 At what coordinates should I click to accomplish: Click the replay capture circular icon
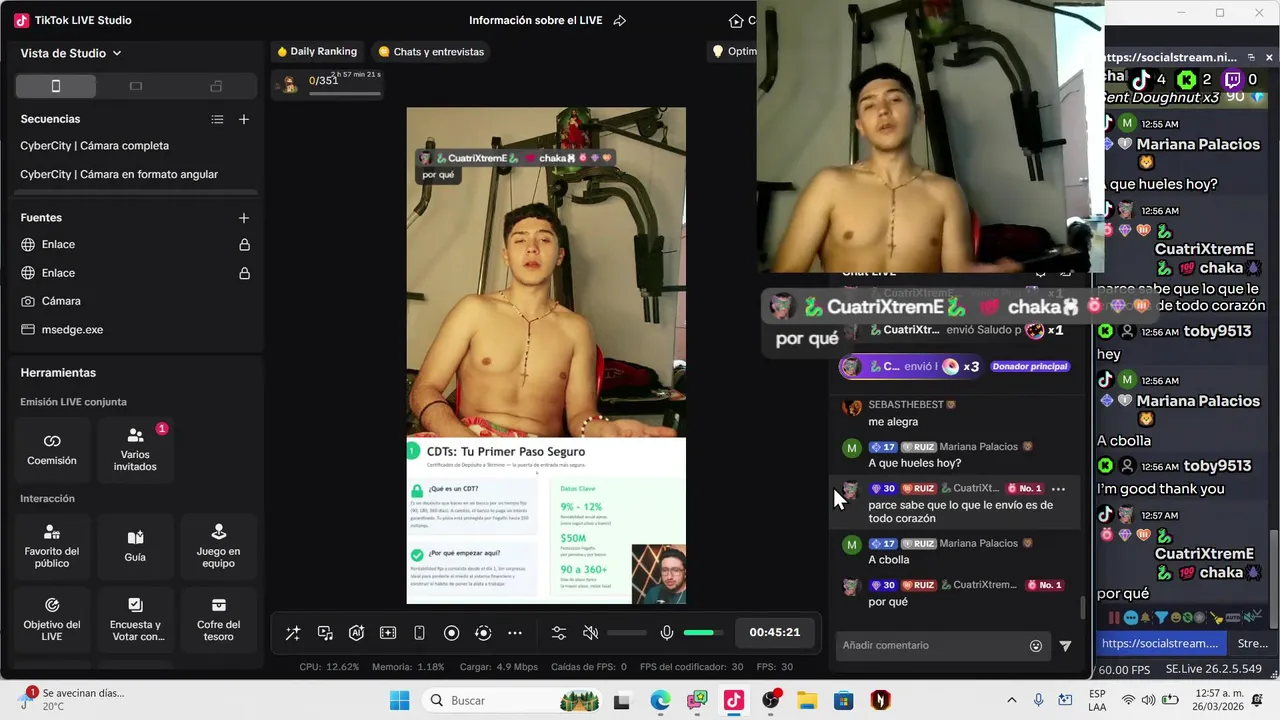tap(483, 633)
